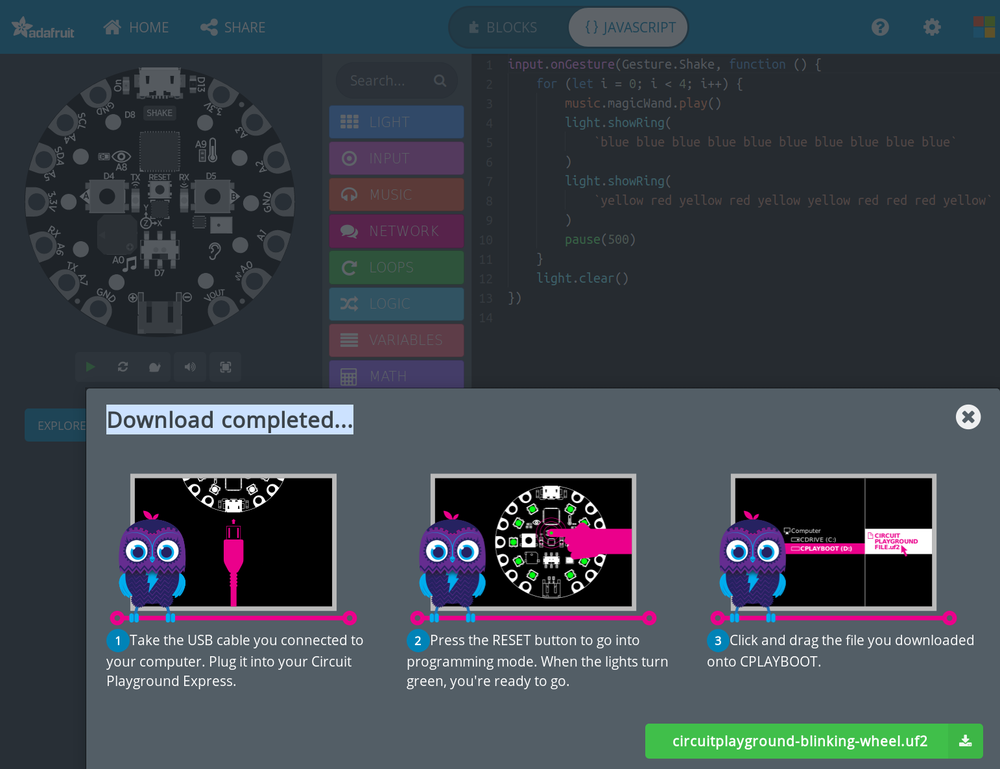Open the simulator in fullscreen
This screenshot has width=1000, height=769.
[225, 367]
